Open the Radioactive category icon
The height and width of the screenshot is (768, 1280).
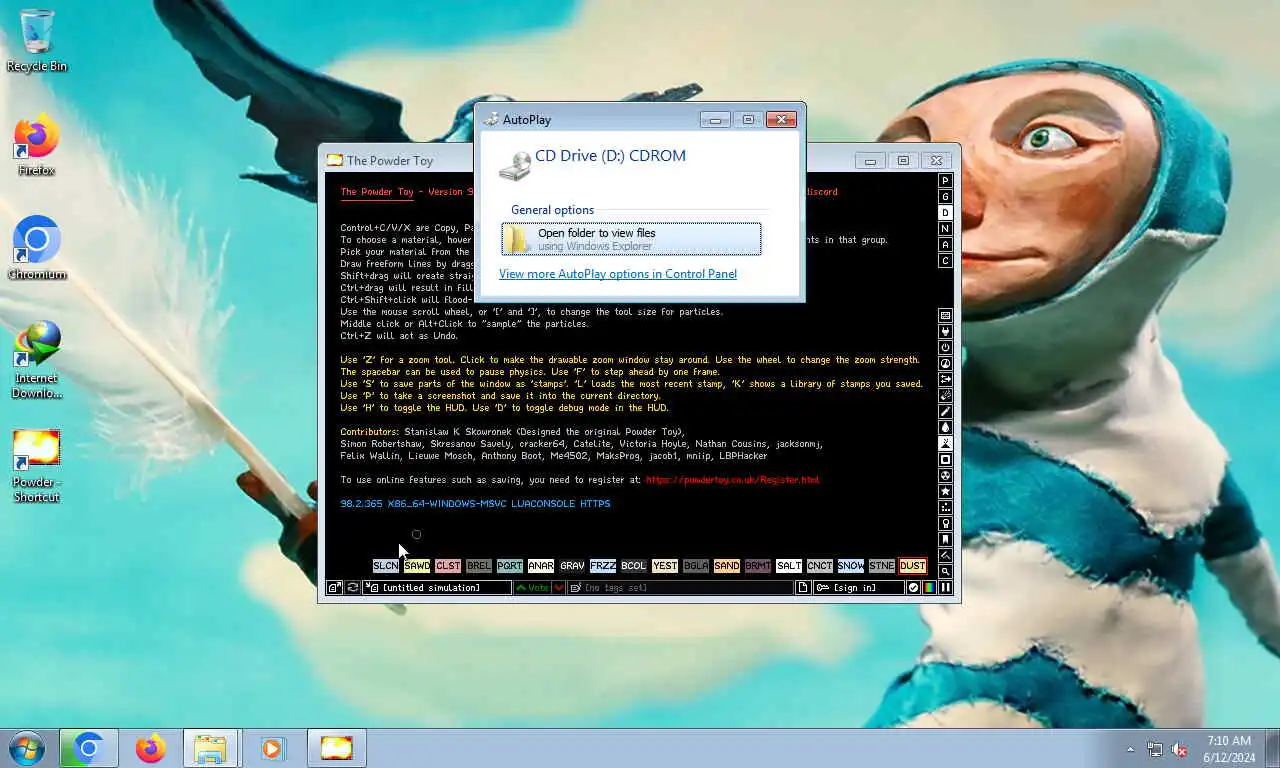(x=945, y=475)
